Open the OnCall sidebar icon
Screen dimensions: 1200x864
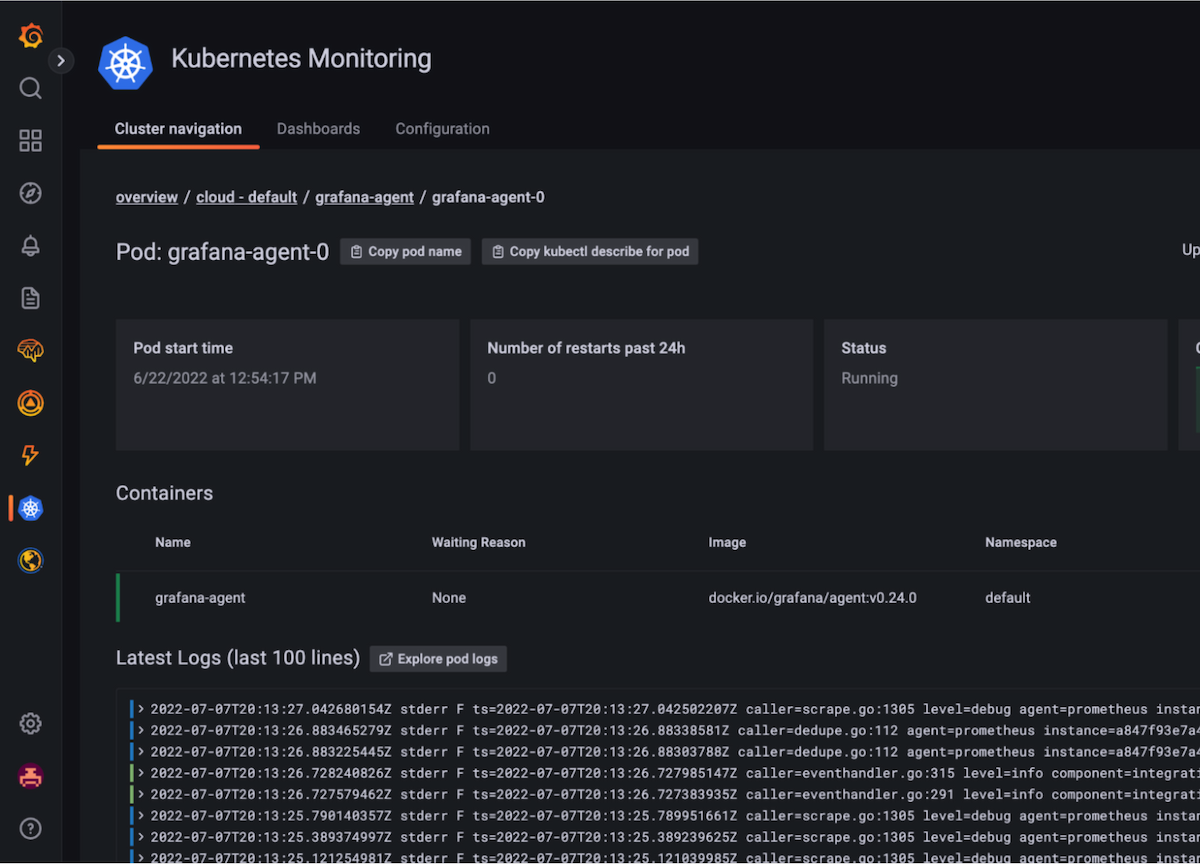tap(30, 403)
